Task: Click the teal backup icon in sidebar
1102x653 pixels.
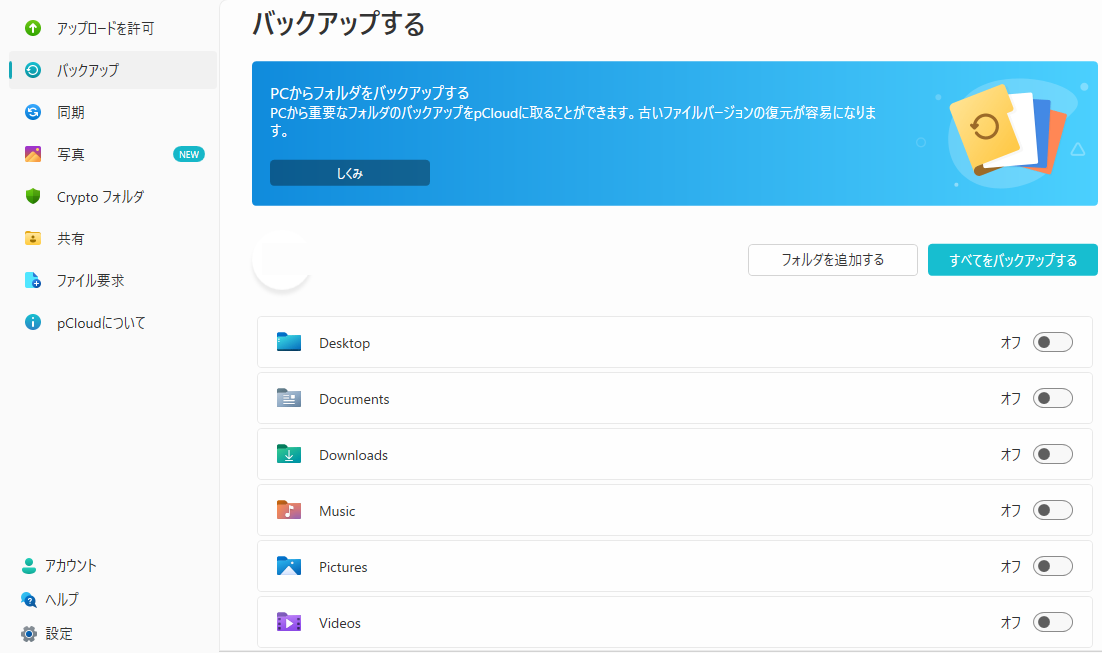Action: tap(33, 70)
